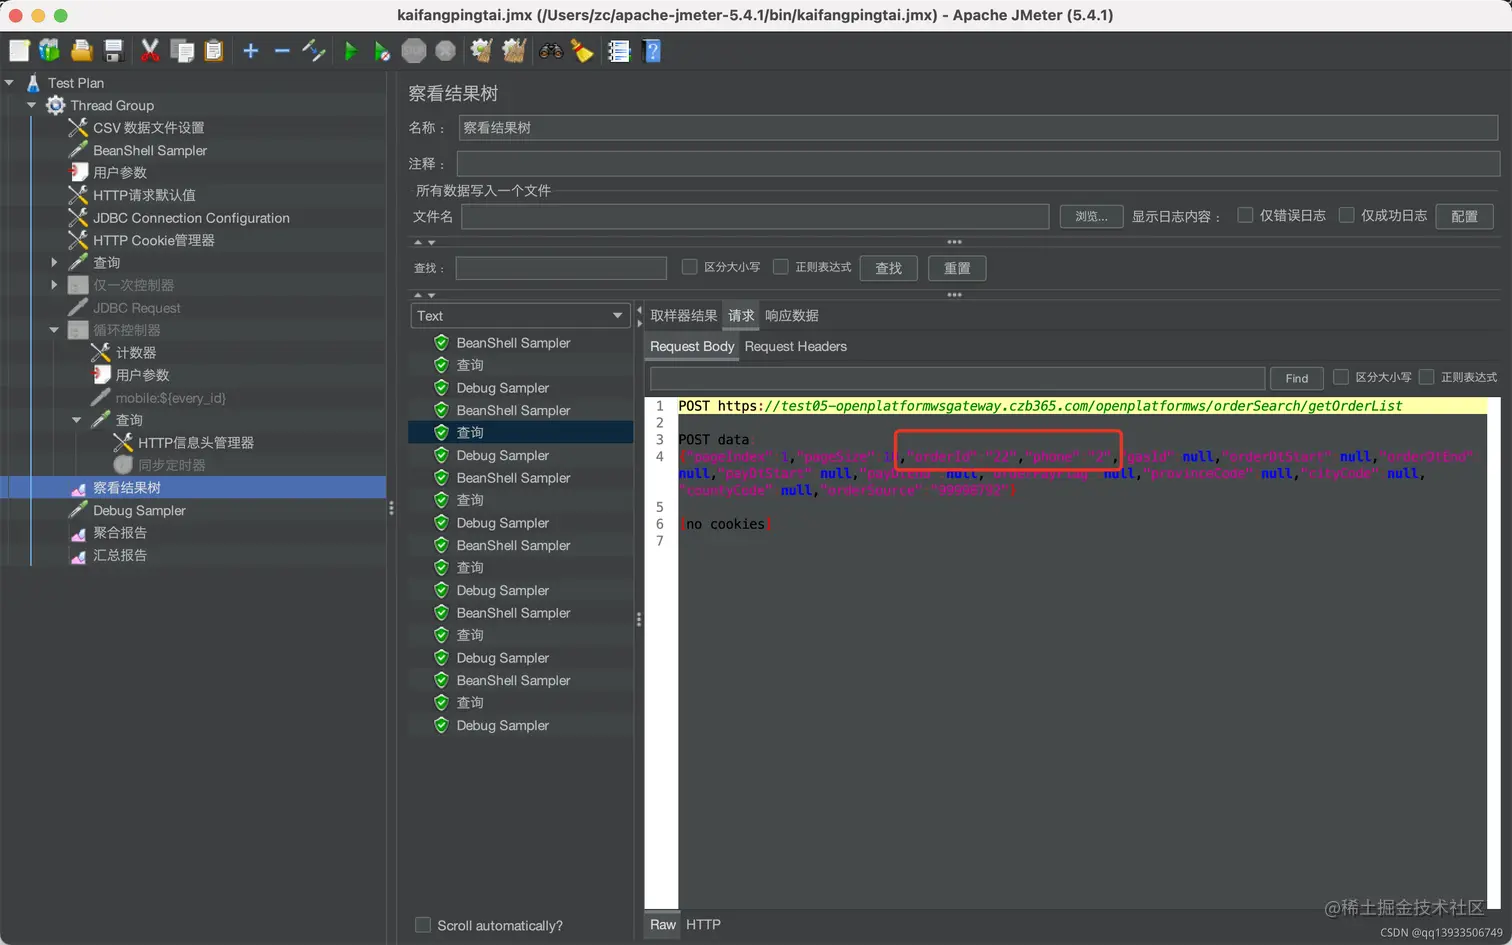Click the Paste clipboard icon
Viewport: 1512px width, 945px height.
pyautogui.click(x=214, y=51)
